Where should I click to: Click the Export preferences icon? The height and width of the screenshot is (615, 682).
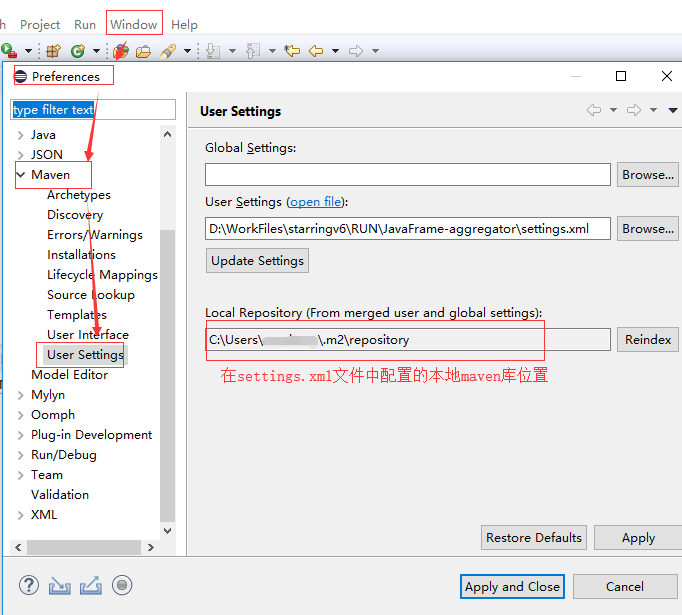[91, 585]
